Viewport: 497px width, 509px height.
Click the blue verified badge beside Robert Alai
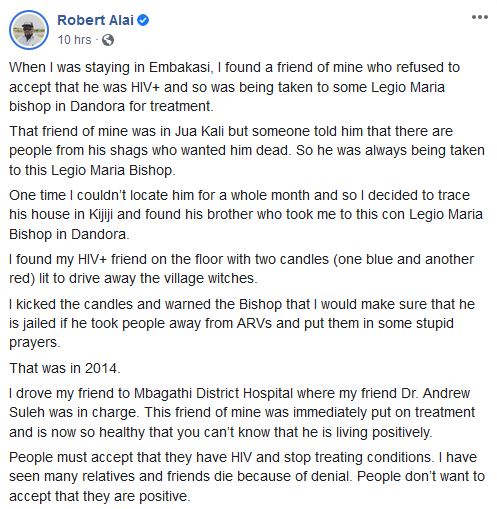pyautogui.click(x=143, y=20)
